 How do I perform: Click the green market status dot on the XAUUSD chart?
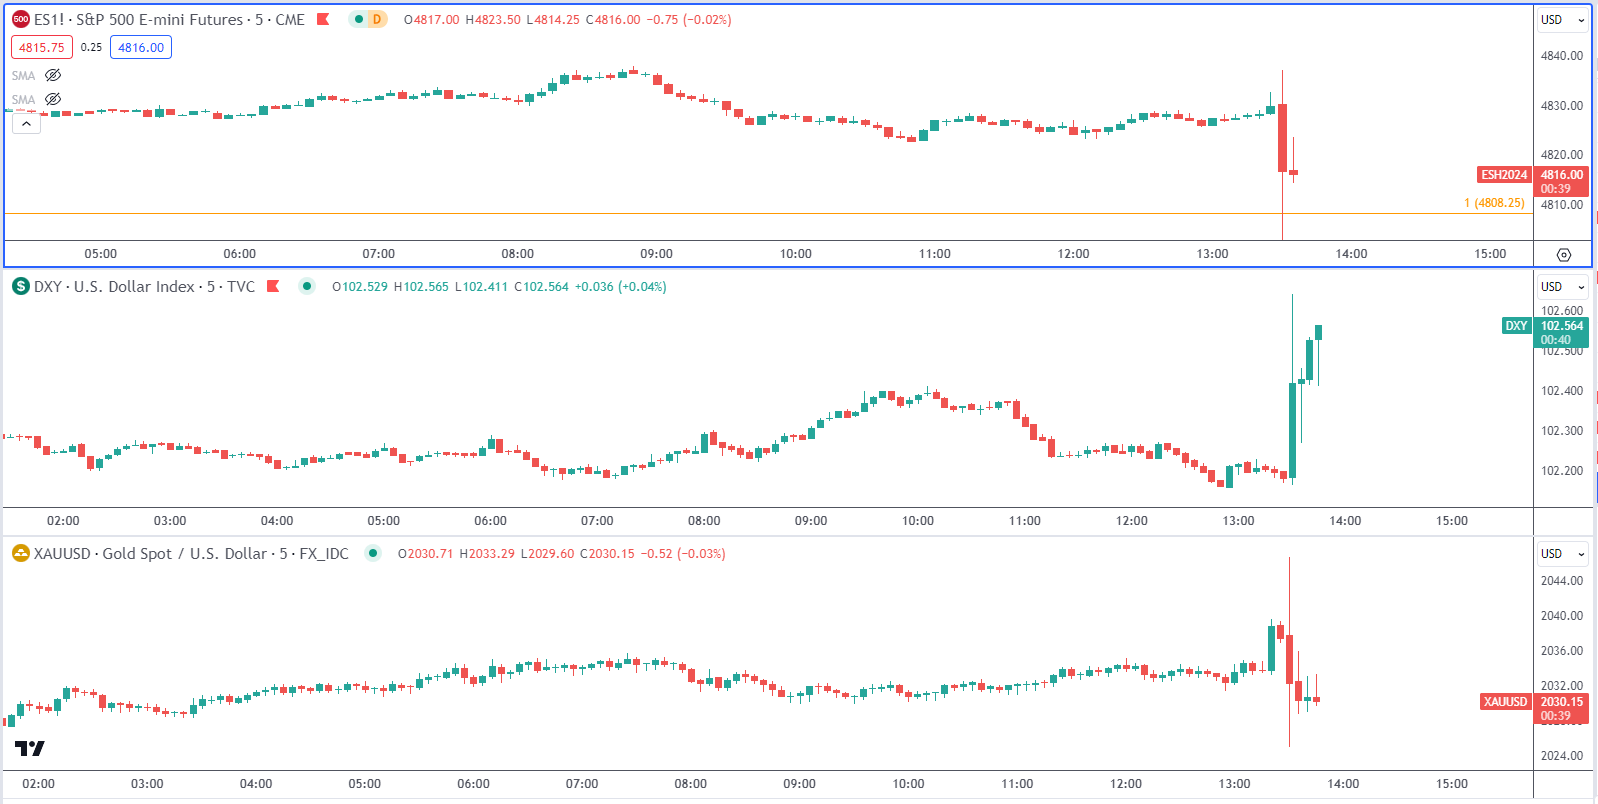click(373, 553)
